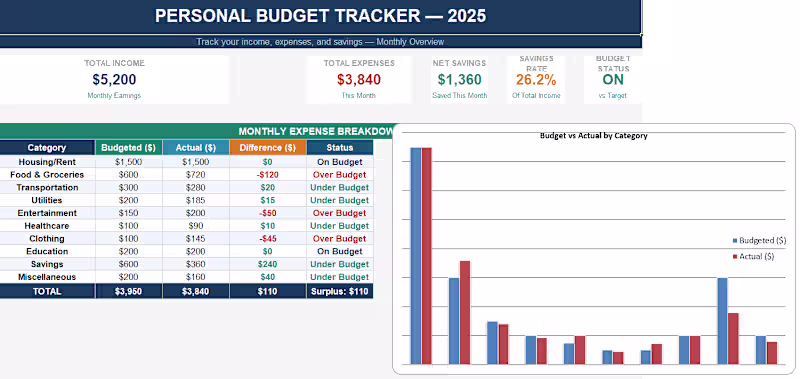The image size is (800, 379).
Task: Select the Housing/Rent category cell
Action: point(47,162)
